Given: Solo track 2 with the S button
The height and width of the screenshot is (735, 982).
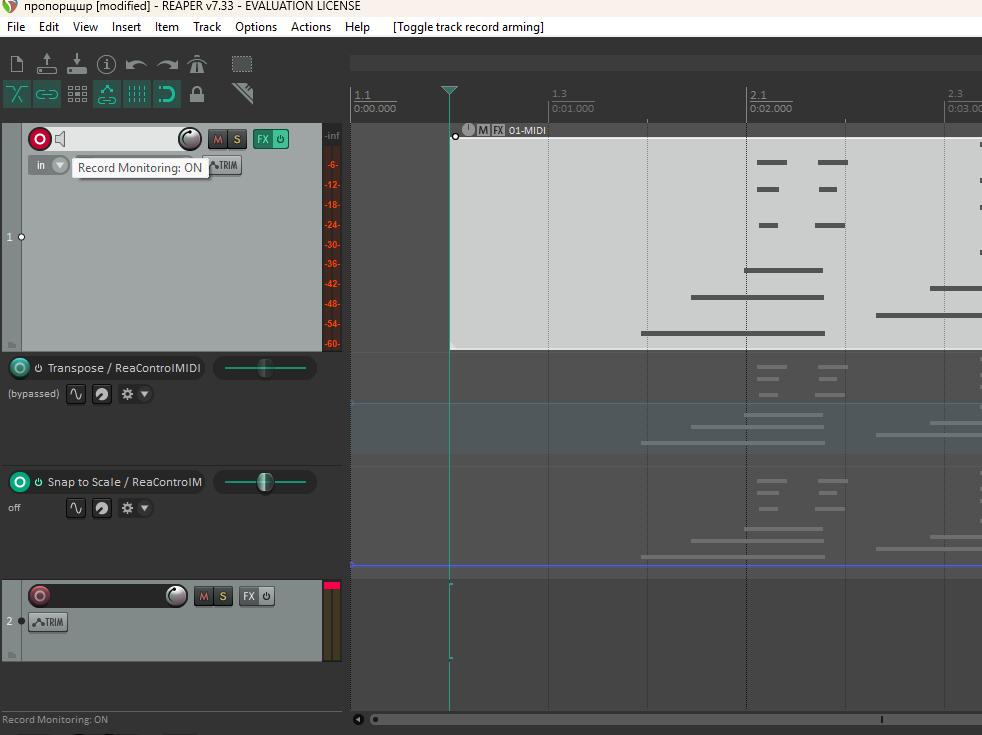Looking at the screenshot, I should 223,597.
